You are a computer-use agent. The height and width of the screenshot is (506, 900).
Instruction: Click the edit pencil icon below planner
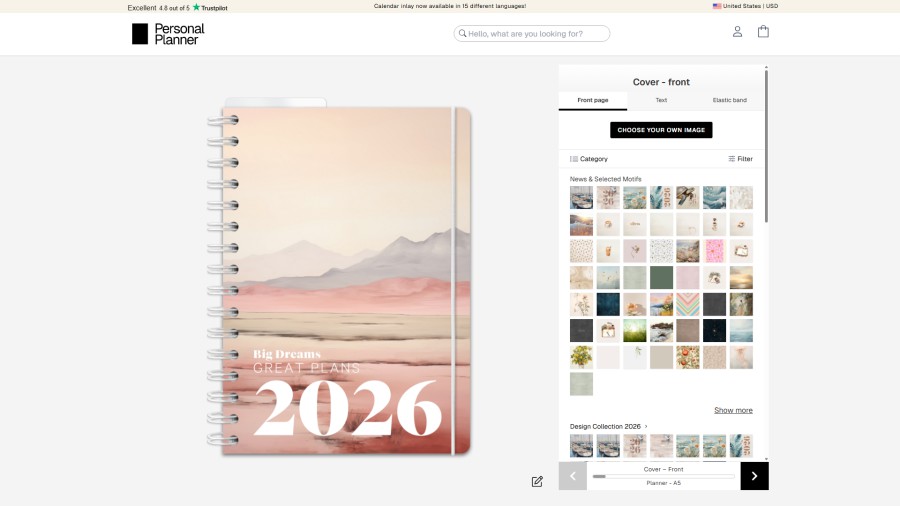(537, 481)
